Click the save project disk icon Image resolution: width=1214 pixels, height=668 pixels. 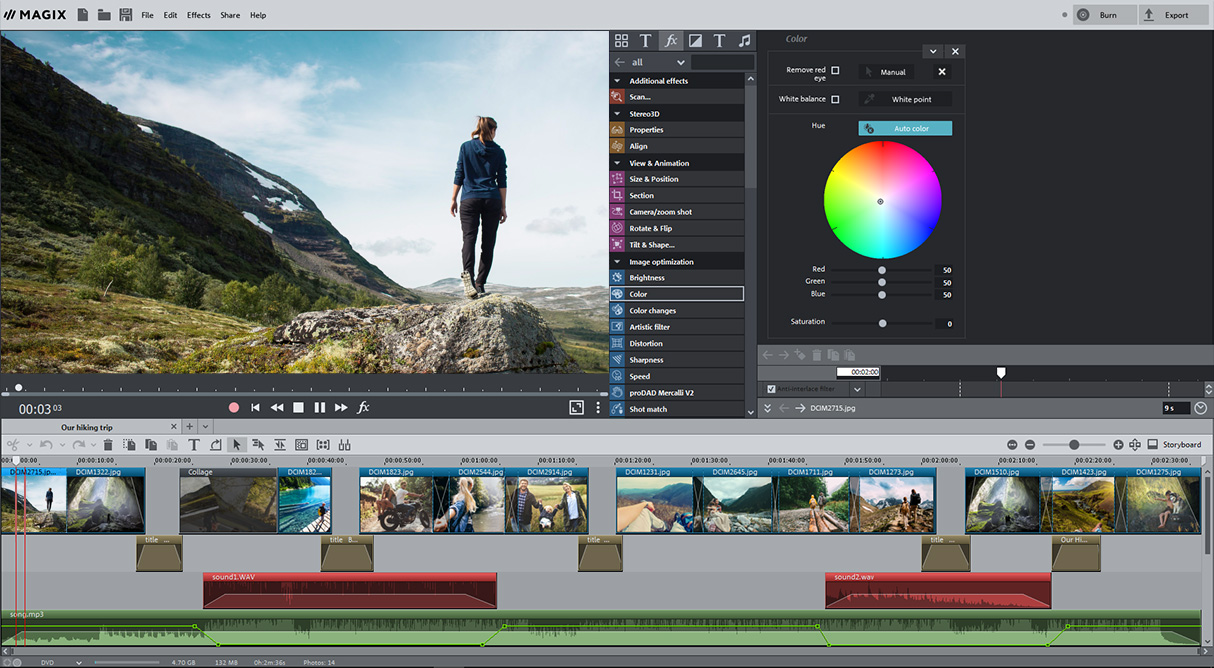(125, 15)
